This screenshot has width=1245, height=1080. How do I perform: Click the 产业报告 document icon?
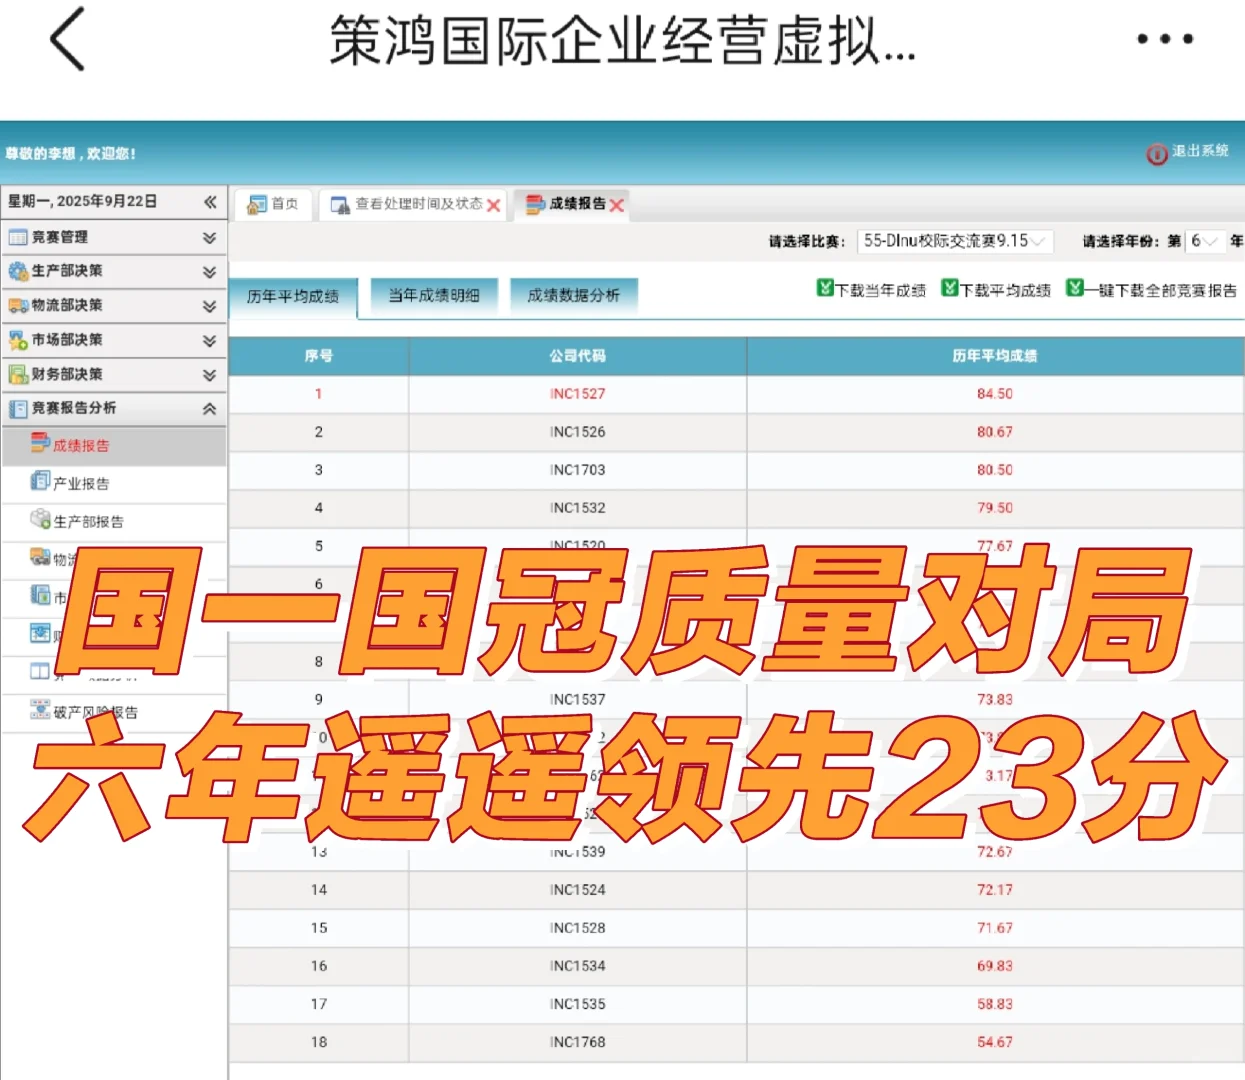[x=40, y=480]
